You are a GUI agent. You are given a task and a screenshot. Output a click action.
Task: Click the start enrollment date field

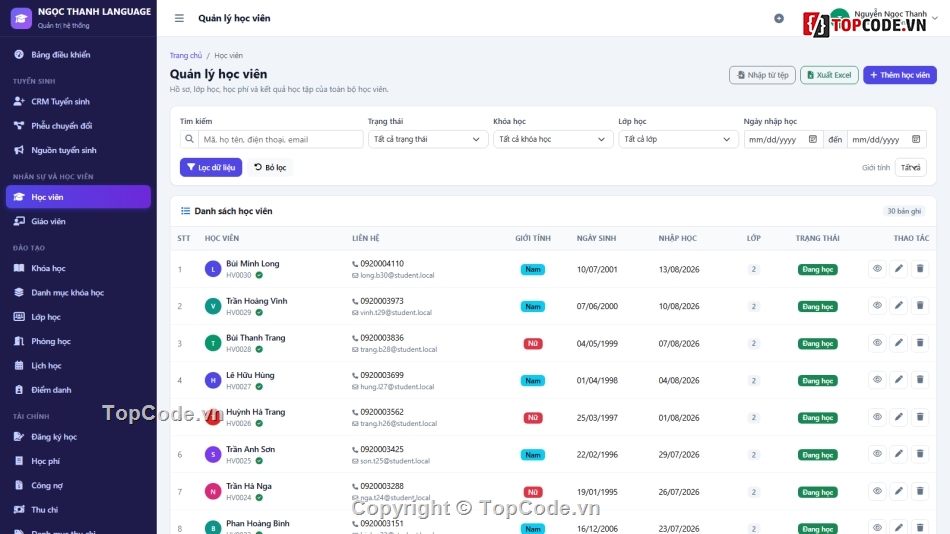click(x=783, y=139)
